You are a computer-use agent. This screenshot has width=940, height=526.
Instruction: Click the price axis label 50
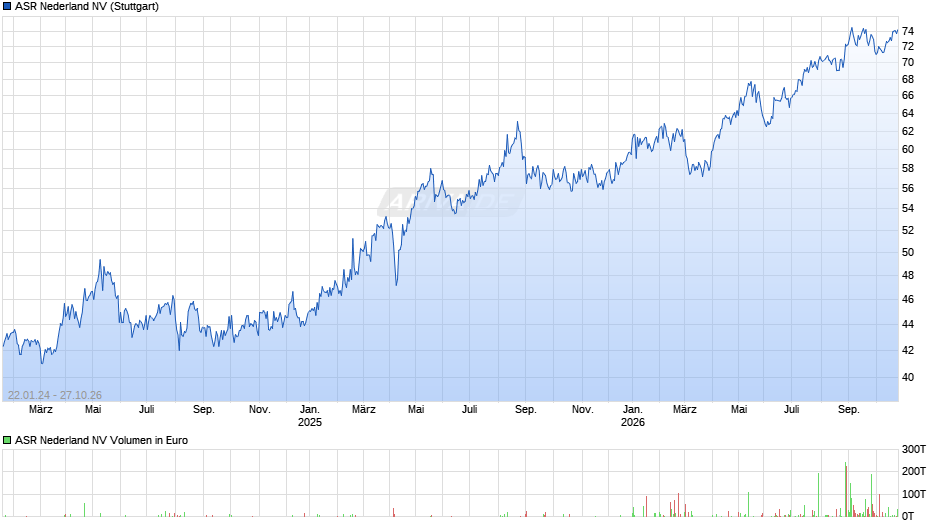click(908, 253)
